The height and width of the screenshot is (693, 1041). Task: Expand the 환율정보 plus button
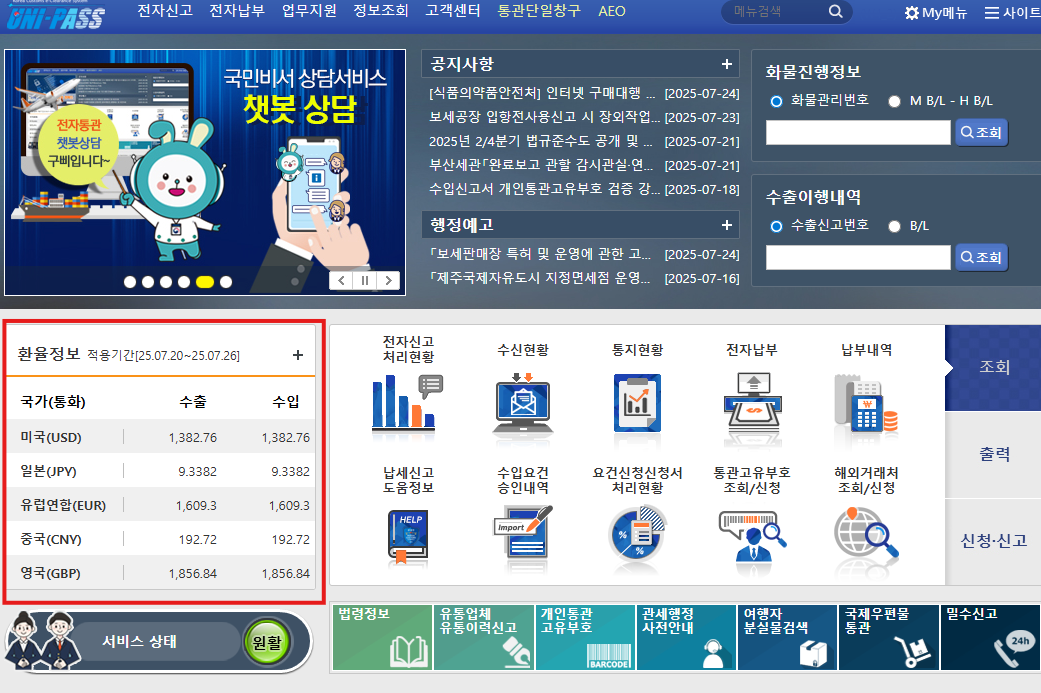[x=298, y=355]
